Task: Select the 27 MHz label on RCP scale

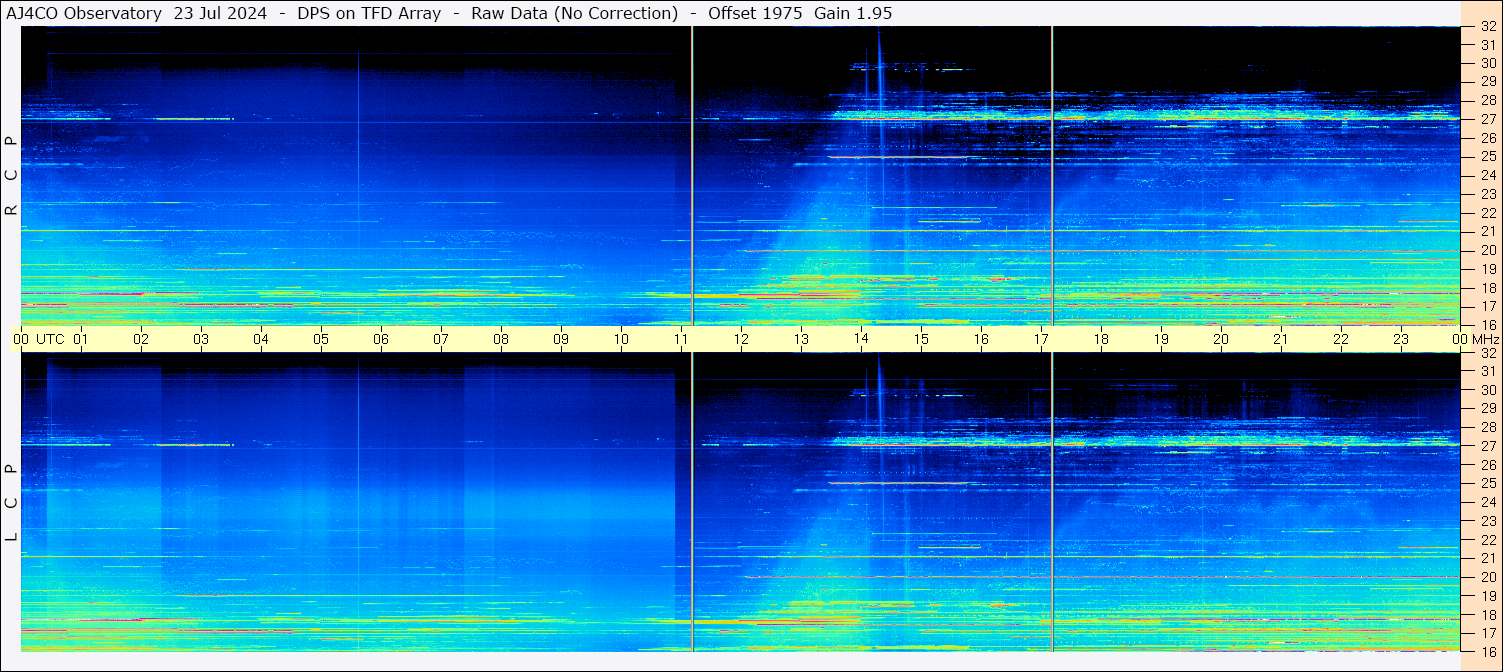Action: 1487,119
